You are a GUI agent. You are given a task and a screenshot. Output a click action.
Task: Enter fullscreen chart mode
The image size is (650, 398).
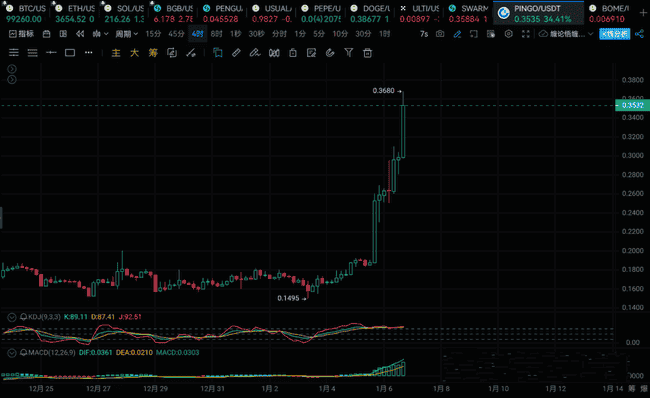(526, 34)
